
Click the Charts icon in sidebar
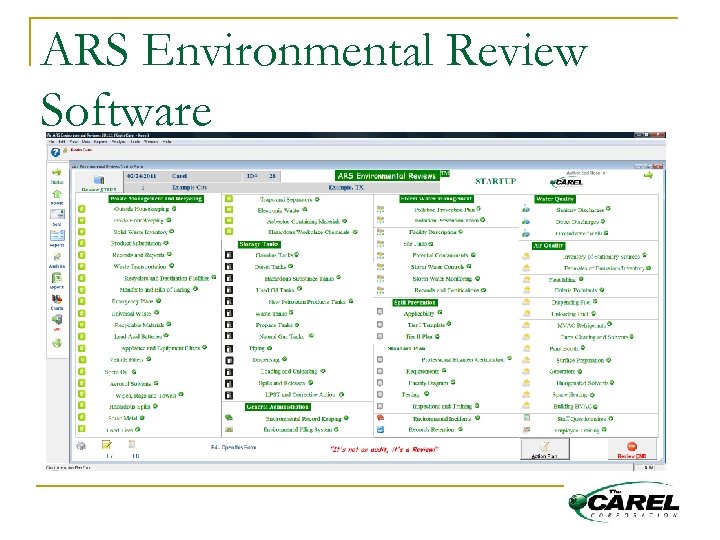tap(56, 298)
